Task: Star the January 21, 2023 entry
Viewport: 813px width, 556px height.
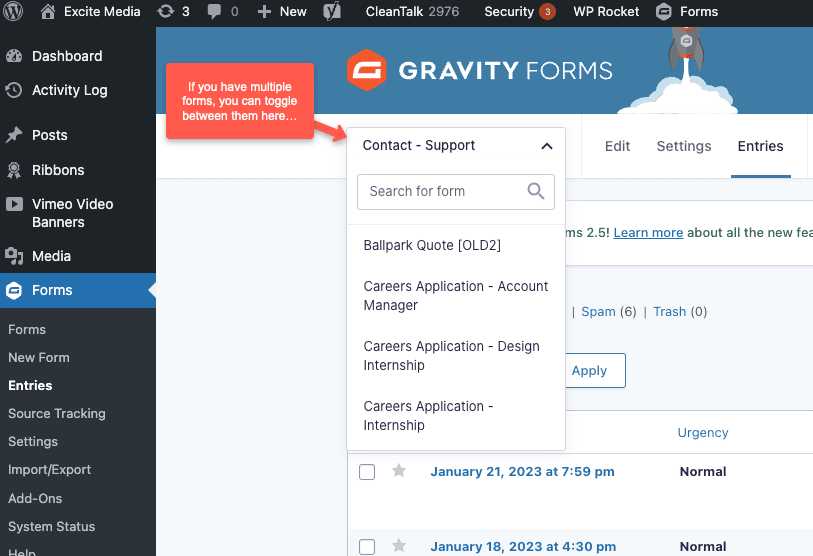Action: 399,471
